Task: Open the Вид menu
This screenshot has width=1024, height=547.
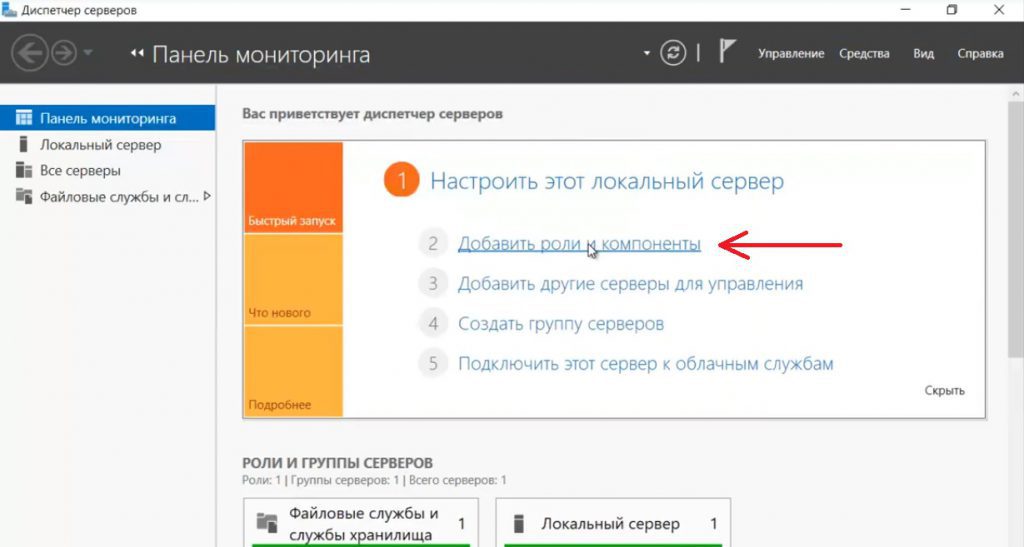Action: [923, 54]
